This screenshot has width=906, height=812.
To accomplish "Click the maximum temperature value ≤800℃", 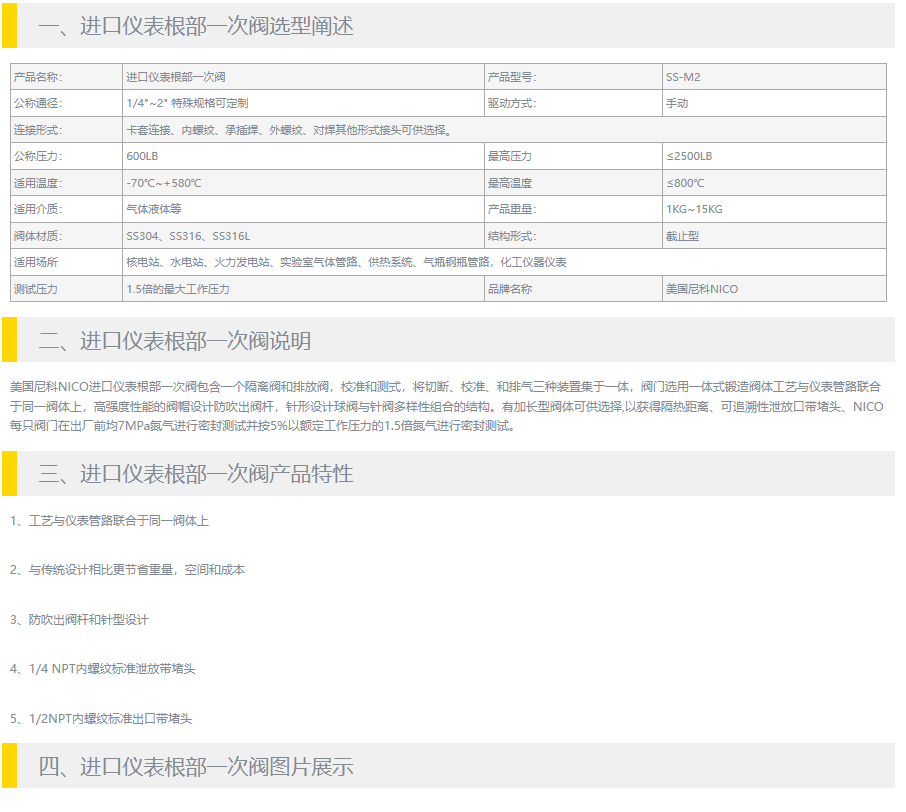I will click(685, 183).
